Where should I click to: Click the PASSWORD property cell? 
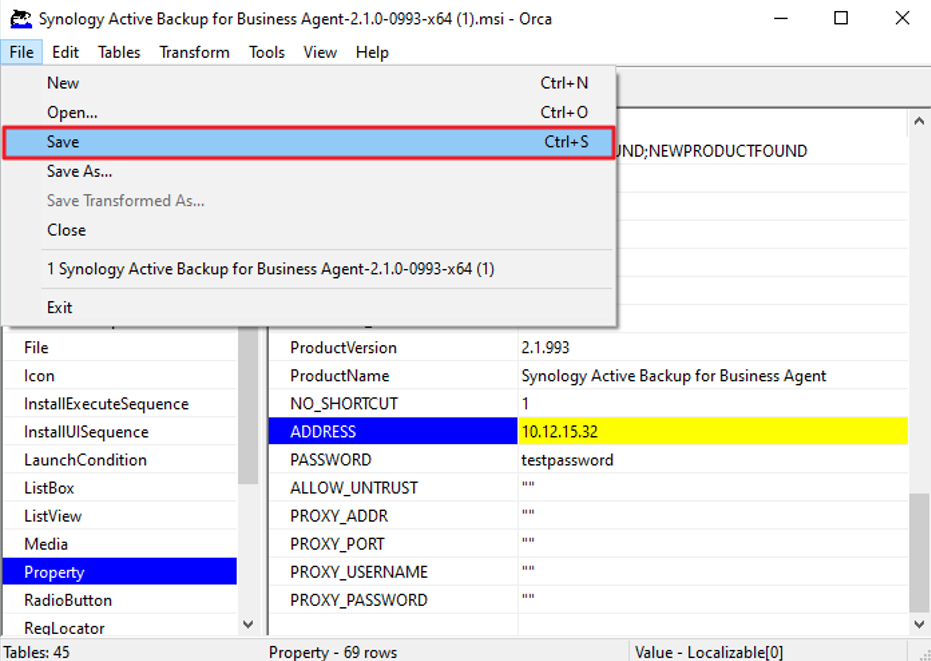tap(393, 460)
